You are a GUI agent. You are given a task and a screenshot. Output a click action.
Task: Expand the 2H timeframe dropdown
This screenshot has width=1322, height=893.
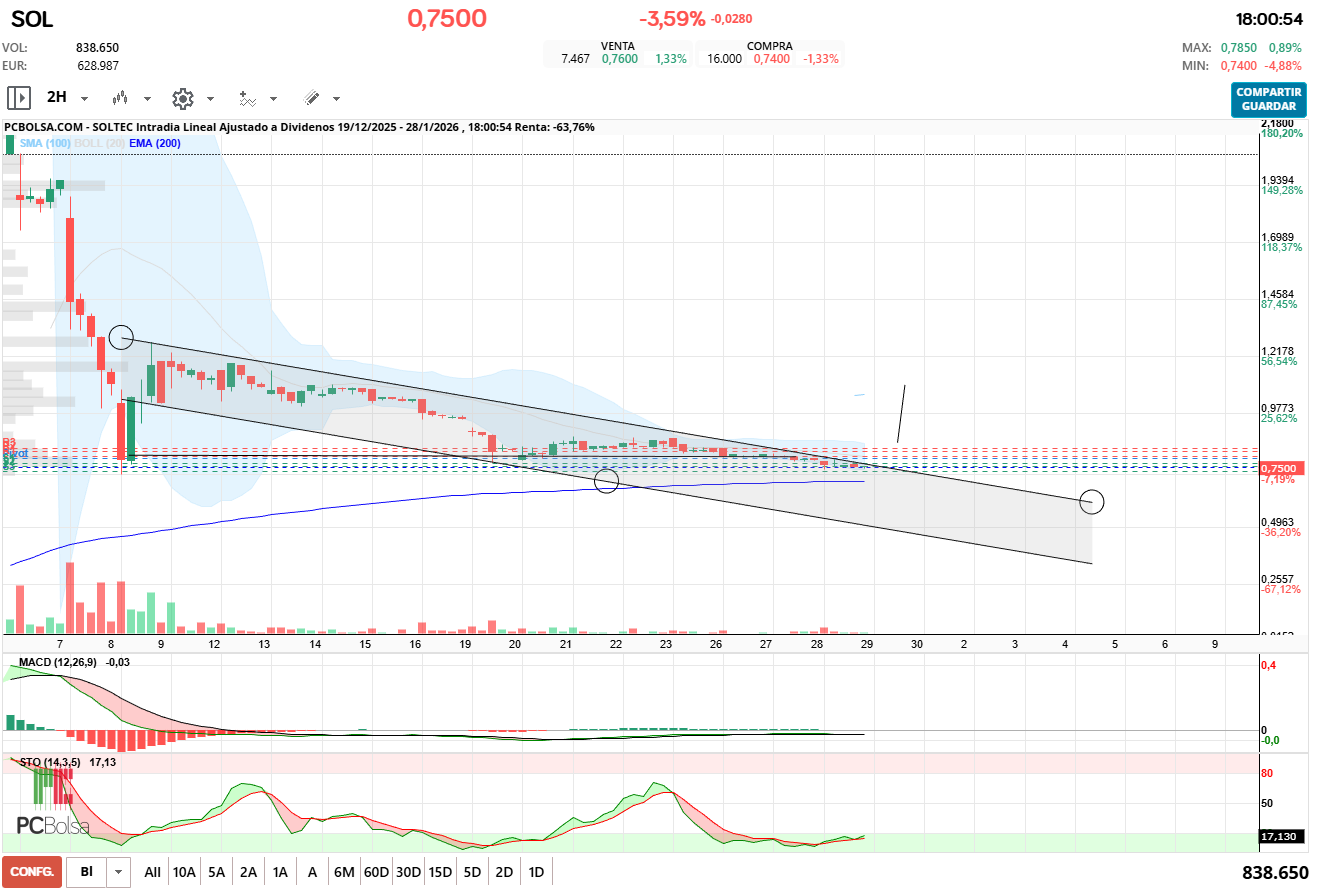84,99
